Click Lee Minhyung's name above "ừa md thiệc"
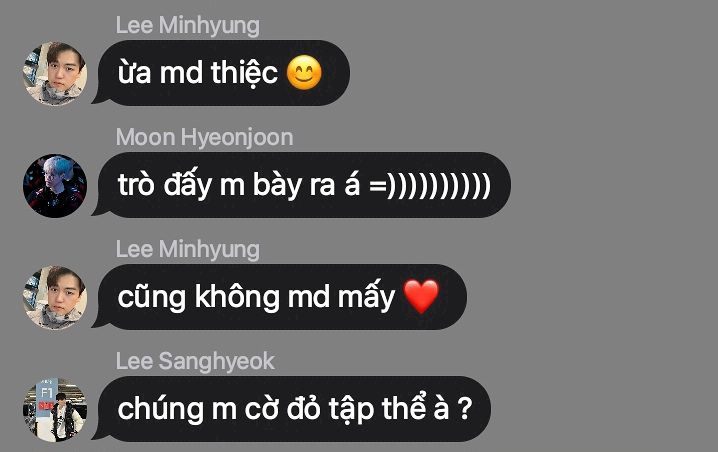The width and height of the screenshot is (718, 452). tap(188, 26)
